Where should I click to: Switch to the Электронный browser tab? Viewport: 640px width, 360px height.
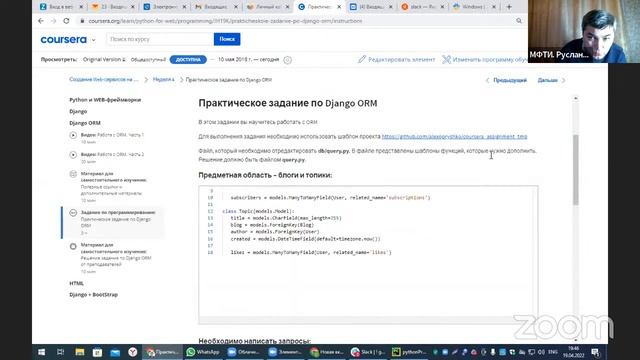coord(164,7)
